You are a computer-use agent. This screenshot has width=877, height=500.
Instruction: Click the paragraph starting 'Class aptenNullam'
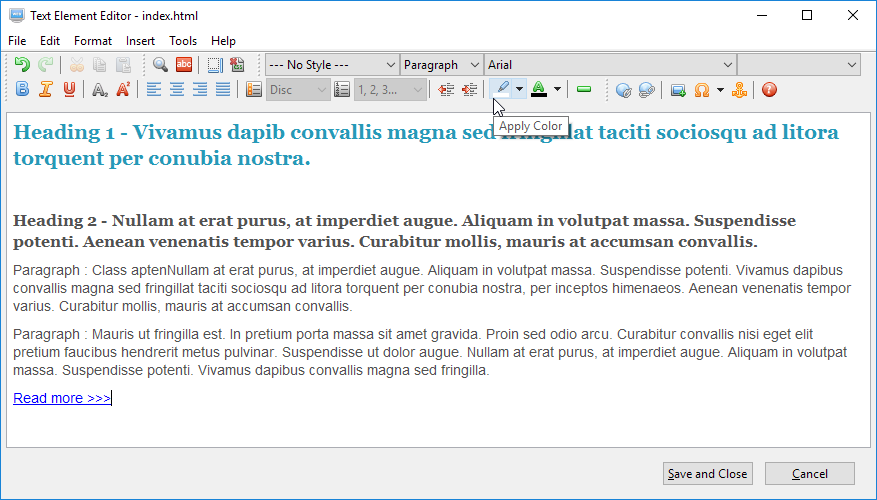[432, 288]
